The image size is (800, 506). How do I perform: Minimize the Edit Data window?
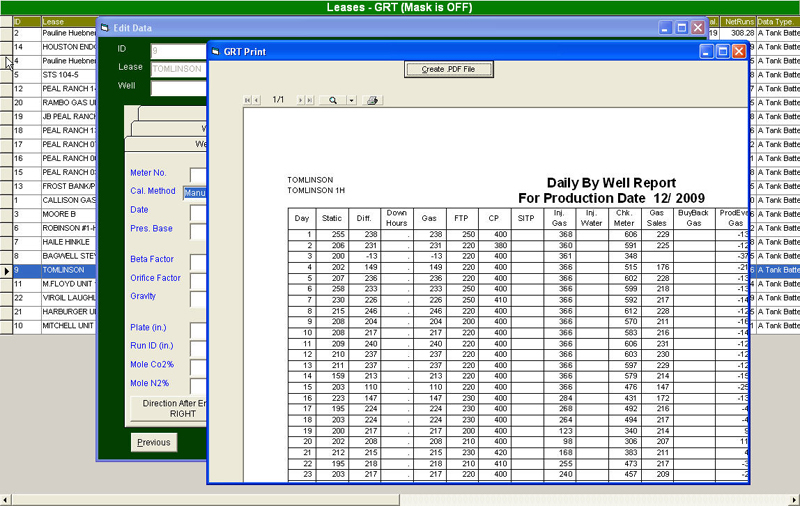665,28
